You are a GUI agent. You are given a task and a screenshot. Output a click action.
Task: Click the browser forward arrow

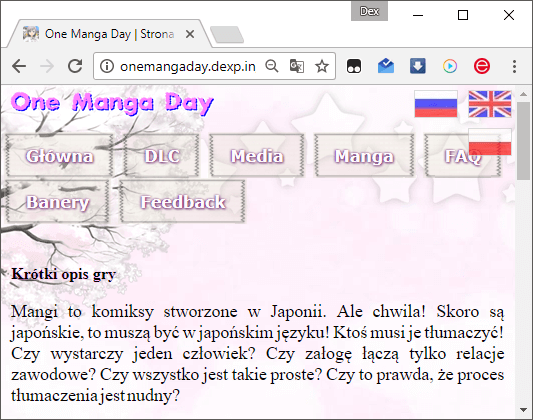coord(47,66)
